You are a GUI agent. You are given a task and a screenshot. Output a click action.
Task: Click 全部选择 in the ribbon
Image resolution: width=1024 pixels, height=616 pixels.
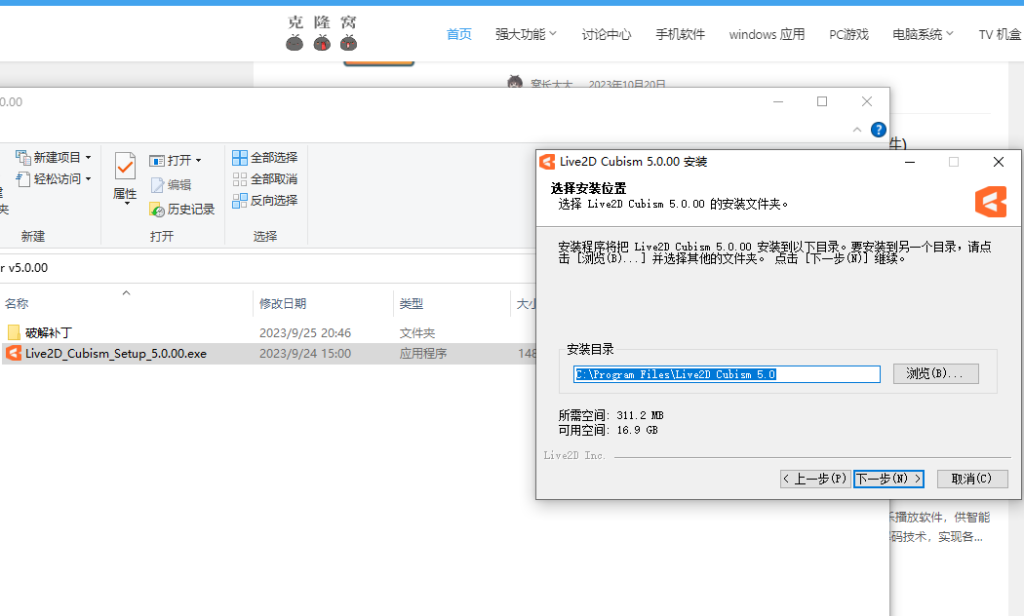265,157
